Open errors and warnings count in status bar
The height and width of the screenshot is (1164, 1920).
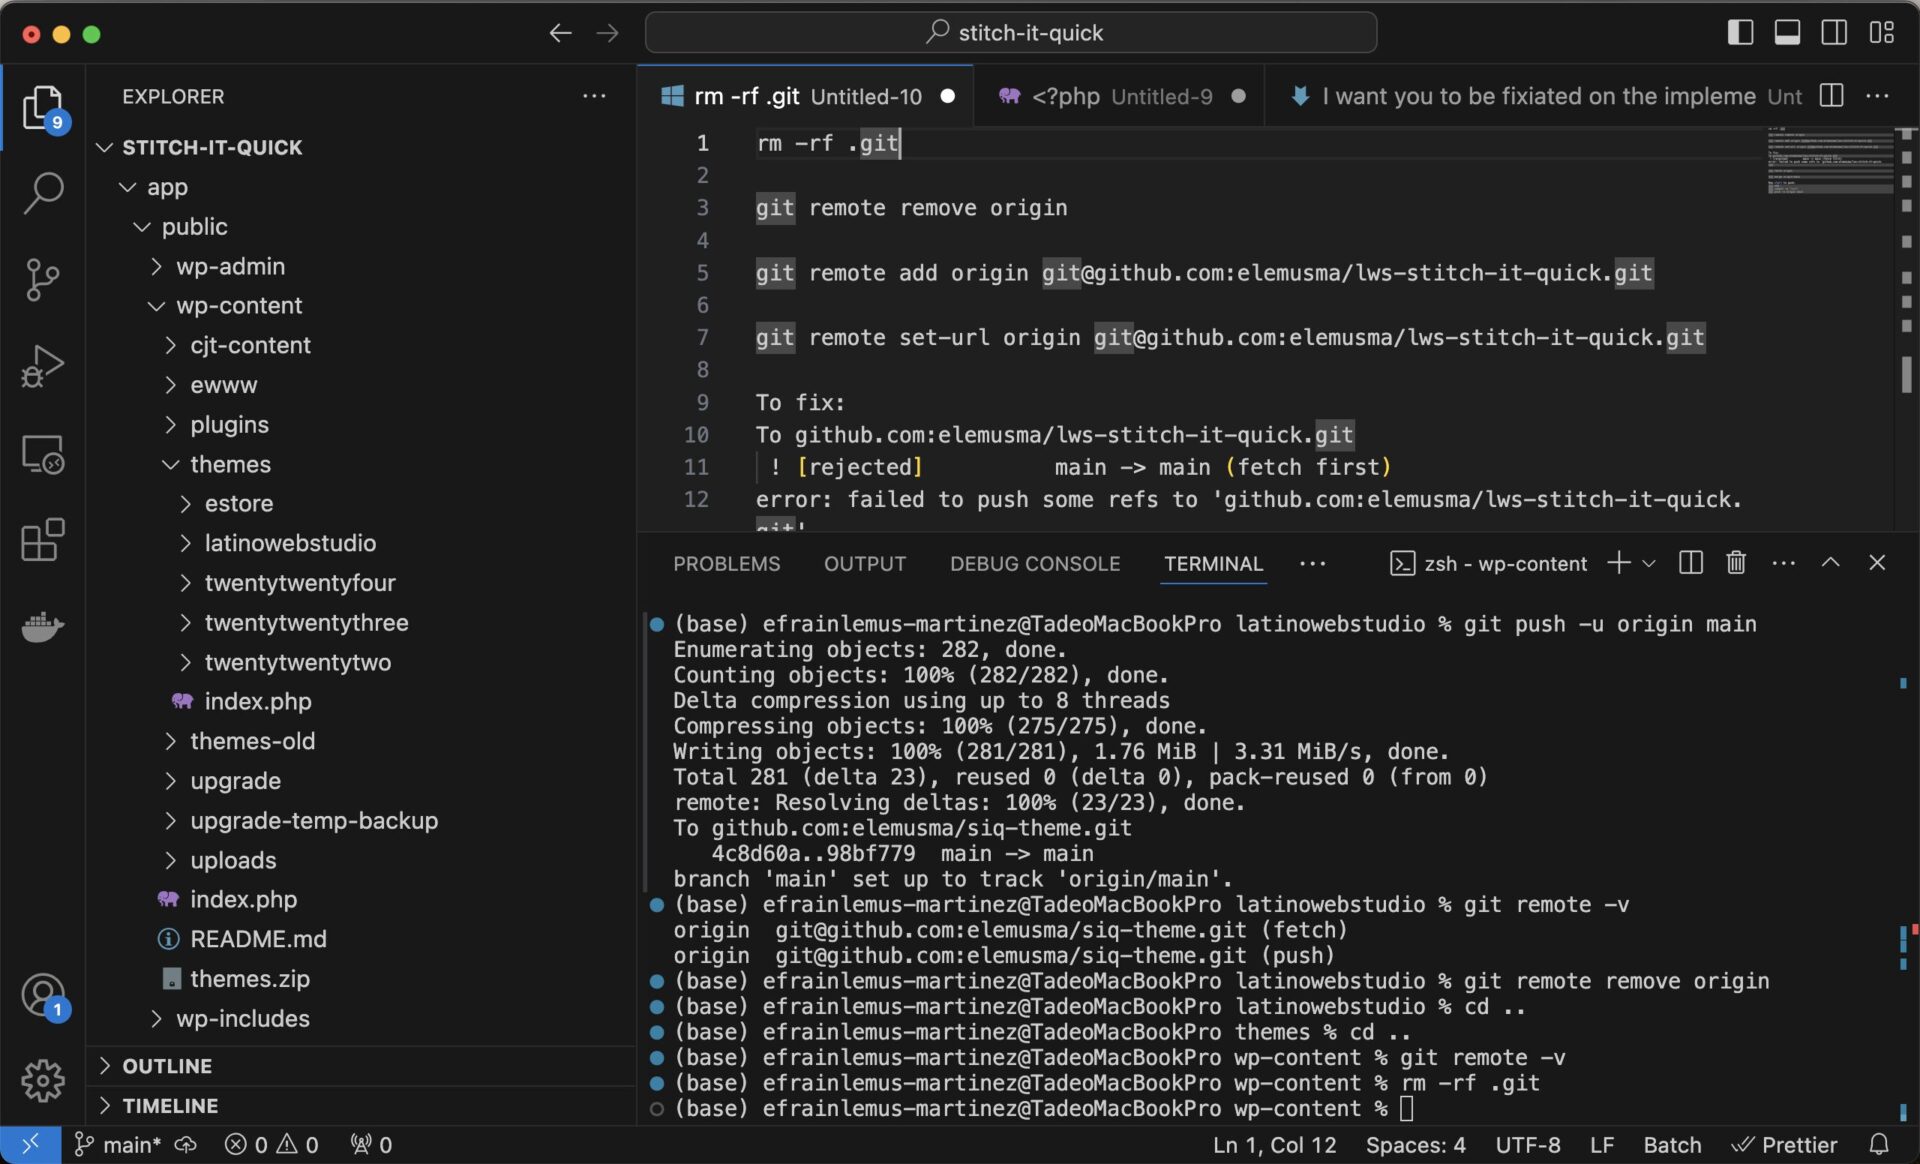click(x=271, y=1144)
